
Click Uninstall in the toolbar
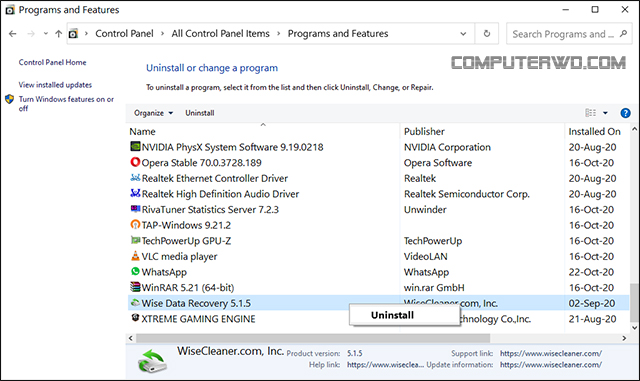[200, 113]
